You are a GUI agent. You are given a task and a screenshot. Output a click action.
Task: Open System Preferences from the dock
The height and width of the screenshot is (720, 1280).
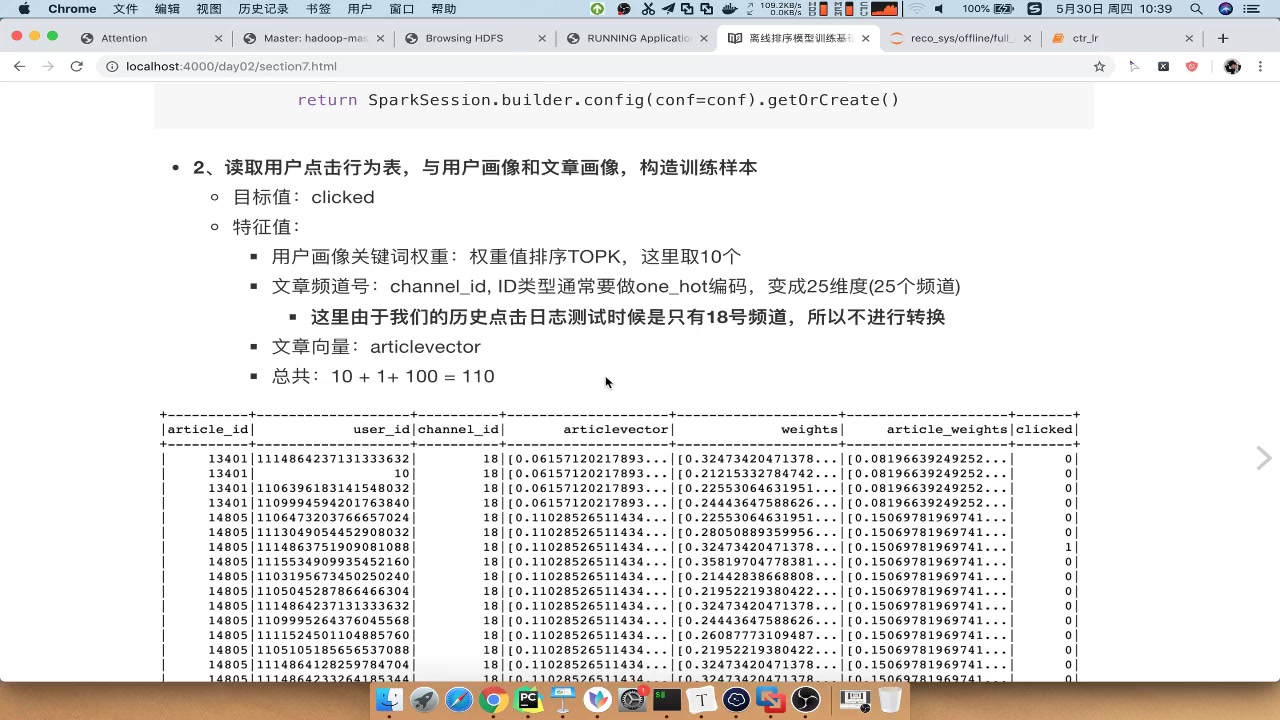632,700
